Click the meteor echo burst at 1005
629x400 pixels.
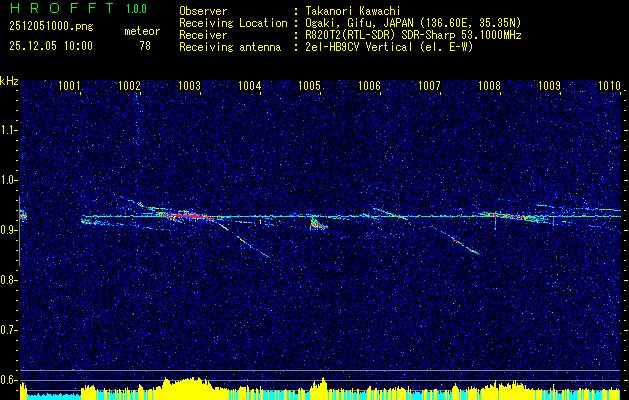[x=319, y=223]
